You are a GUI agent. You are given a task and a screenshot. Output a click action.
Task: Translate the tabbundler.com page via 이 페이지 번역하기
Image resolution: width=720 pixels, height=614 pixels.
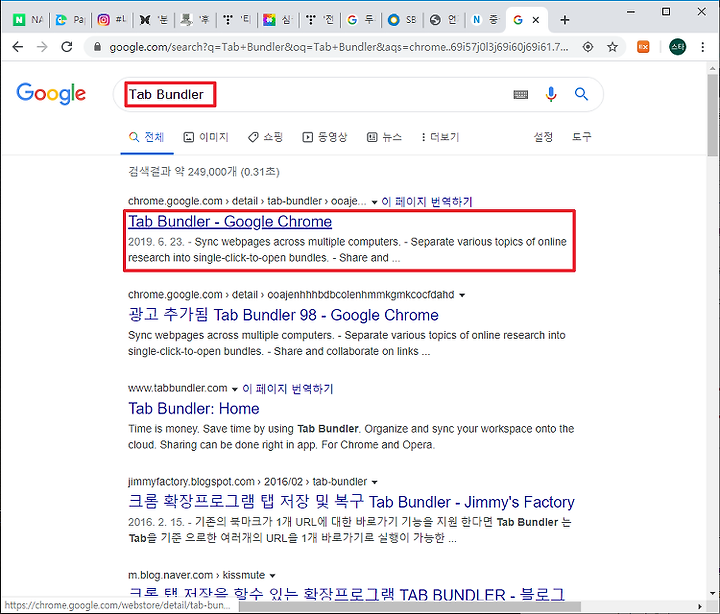point(287,389)
